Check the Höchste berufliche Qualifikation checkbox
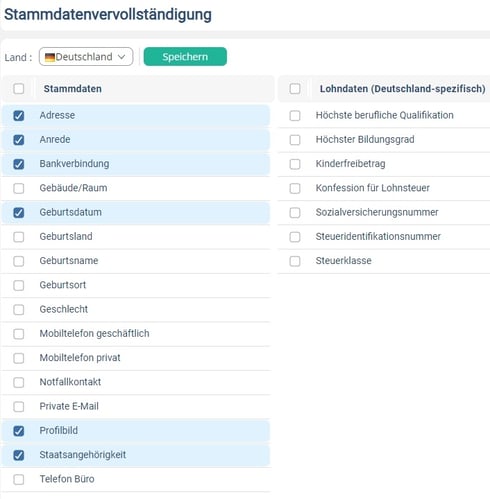 (x=295, y=115)
